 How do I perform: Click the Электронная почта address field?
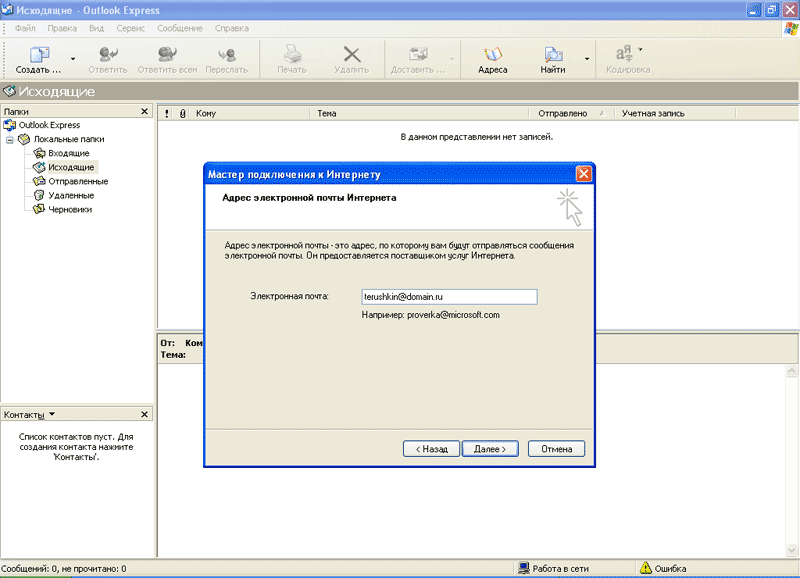point(449,297)
